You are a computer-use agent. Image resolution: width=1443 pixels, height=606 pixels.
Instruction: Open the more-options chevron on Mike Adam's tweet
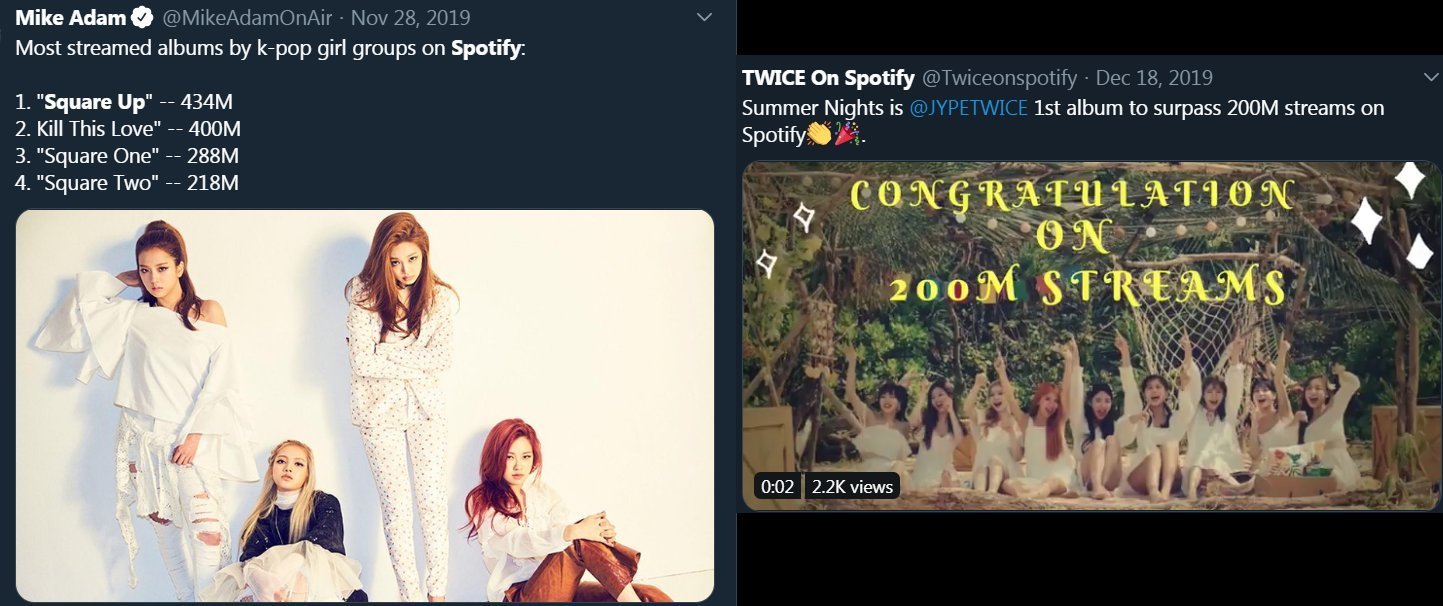(704, 17)
